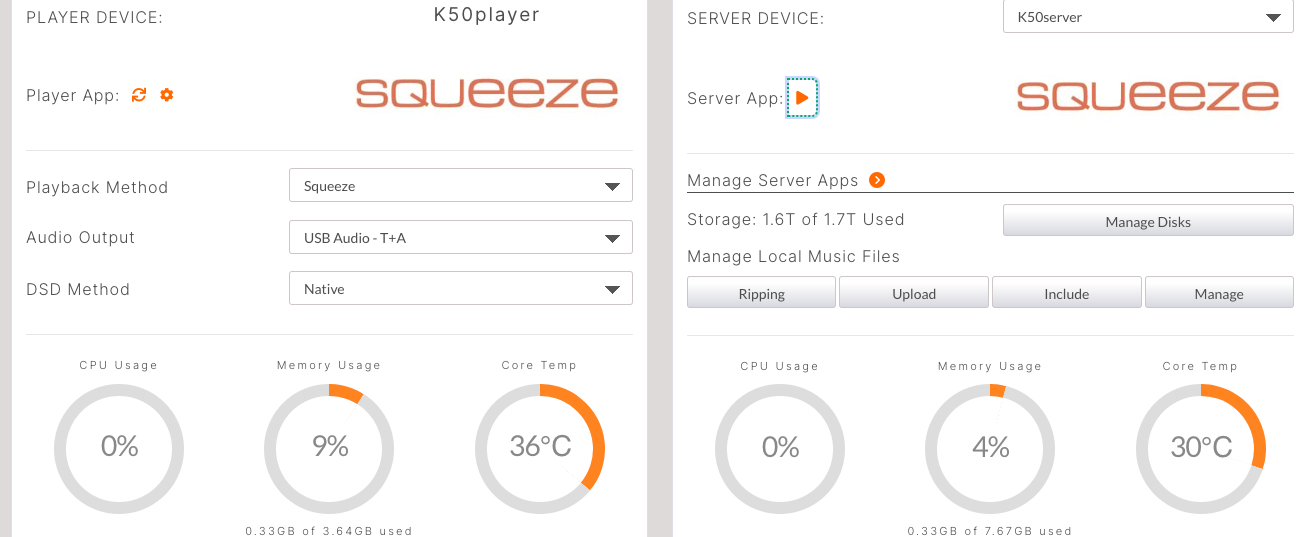The height and width of the screenshot is (537, 1305).
Task: Click the player Memory Usage 9% gauge
Action: (x=329, y=446)
